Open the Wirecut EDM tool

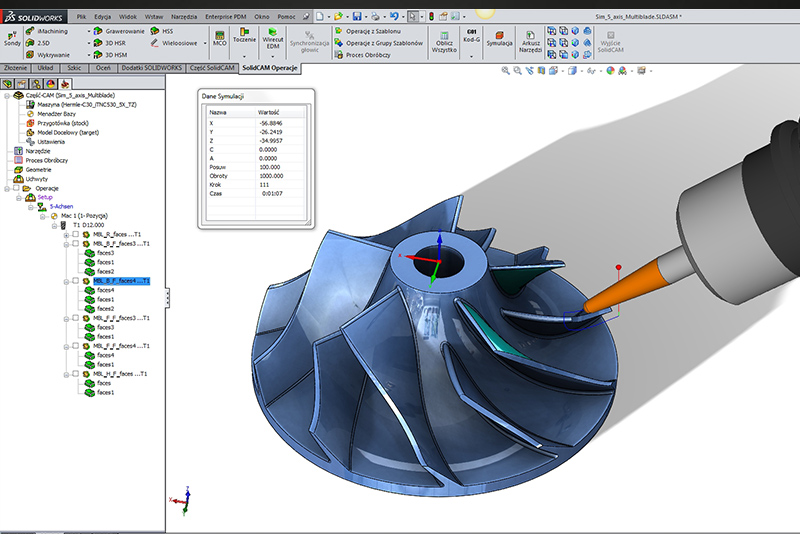[x=272, y=38]
